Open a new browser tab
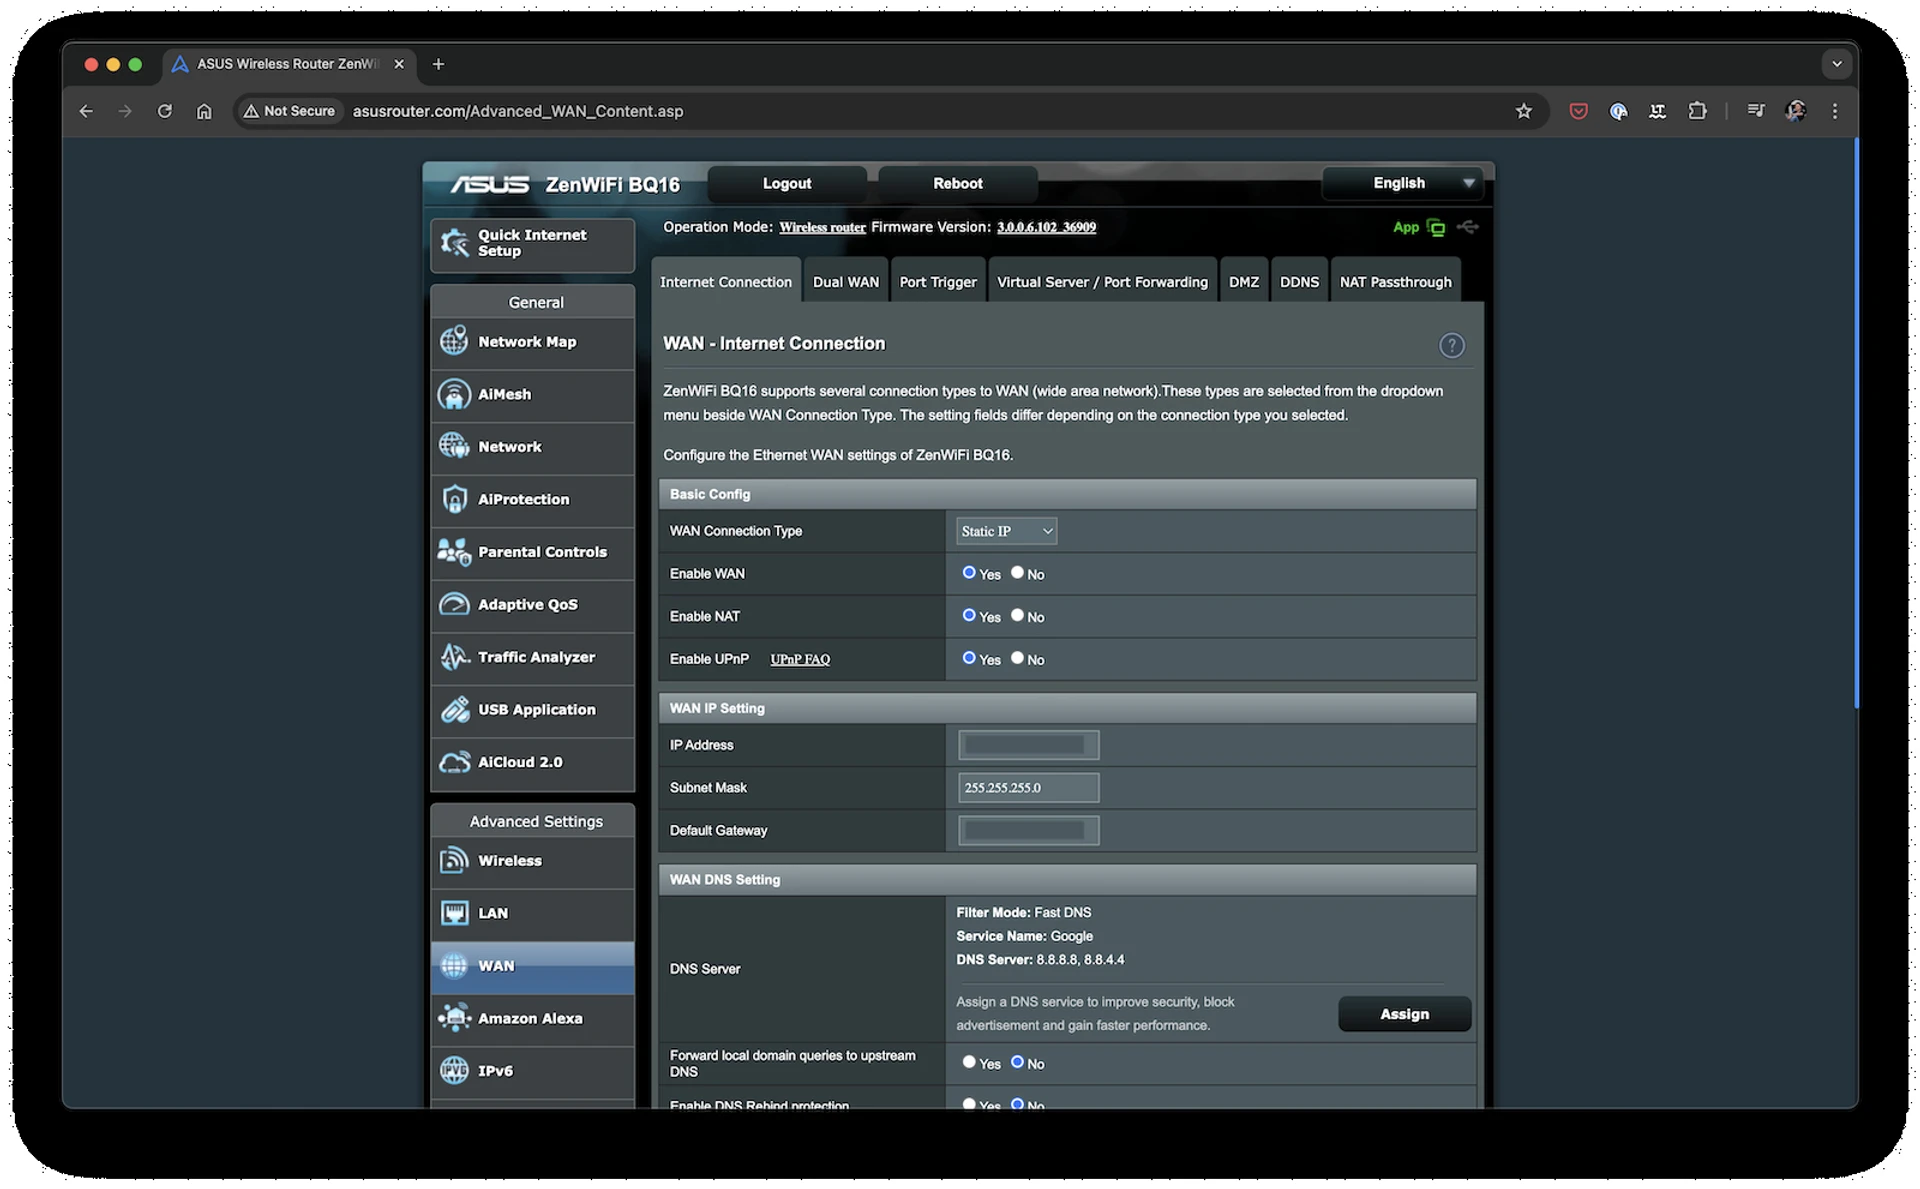Image resolution: width=1920 pixels, height=1189 pixels. pyautogui.click(x=438, y=64)
